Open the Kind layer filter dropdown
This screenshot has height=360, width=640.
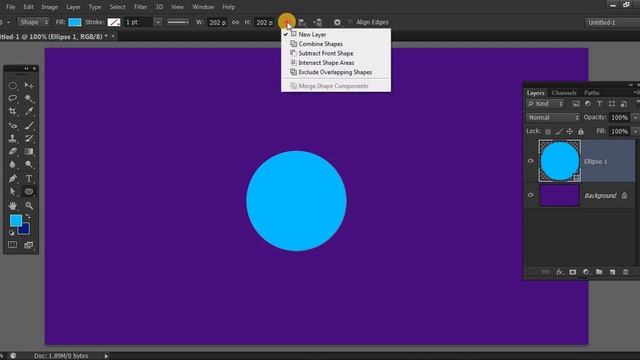tap(545, 104)
